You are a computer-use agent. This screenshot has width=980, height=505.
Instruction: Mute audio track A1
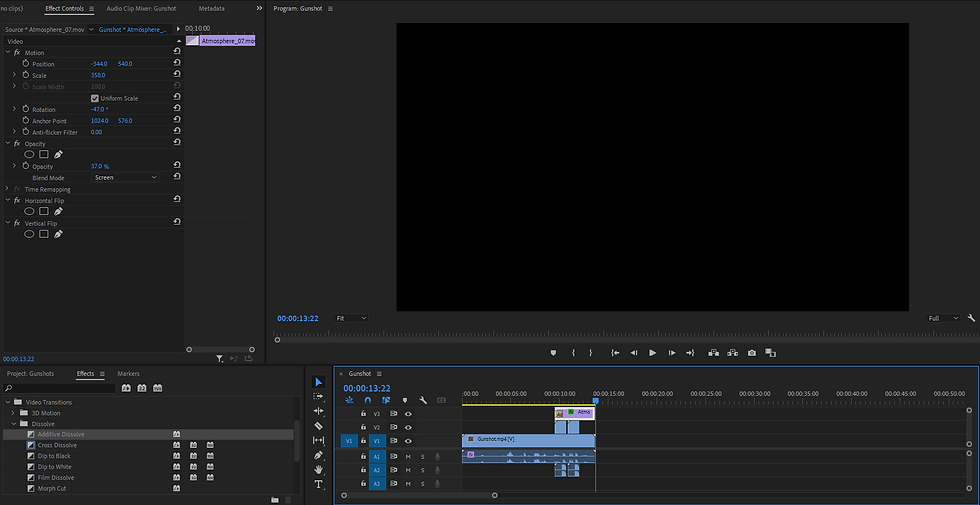point(408,456)
